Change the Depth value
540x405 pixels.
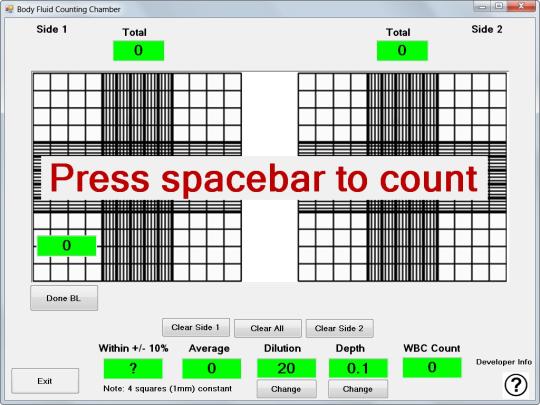click(x=358, y=389)
